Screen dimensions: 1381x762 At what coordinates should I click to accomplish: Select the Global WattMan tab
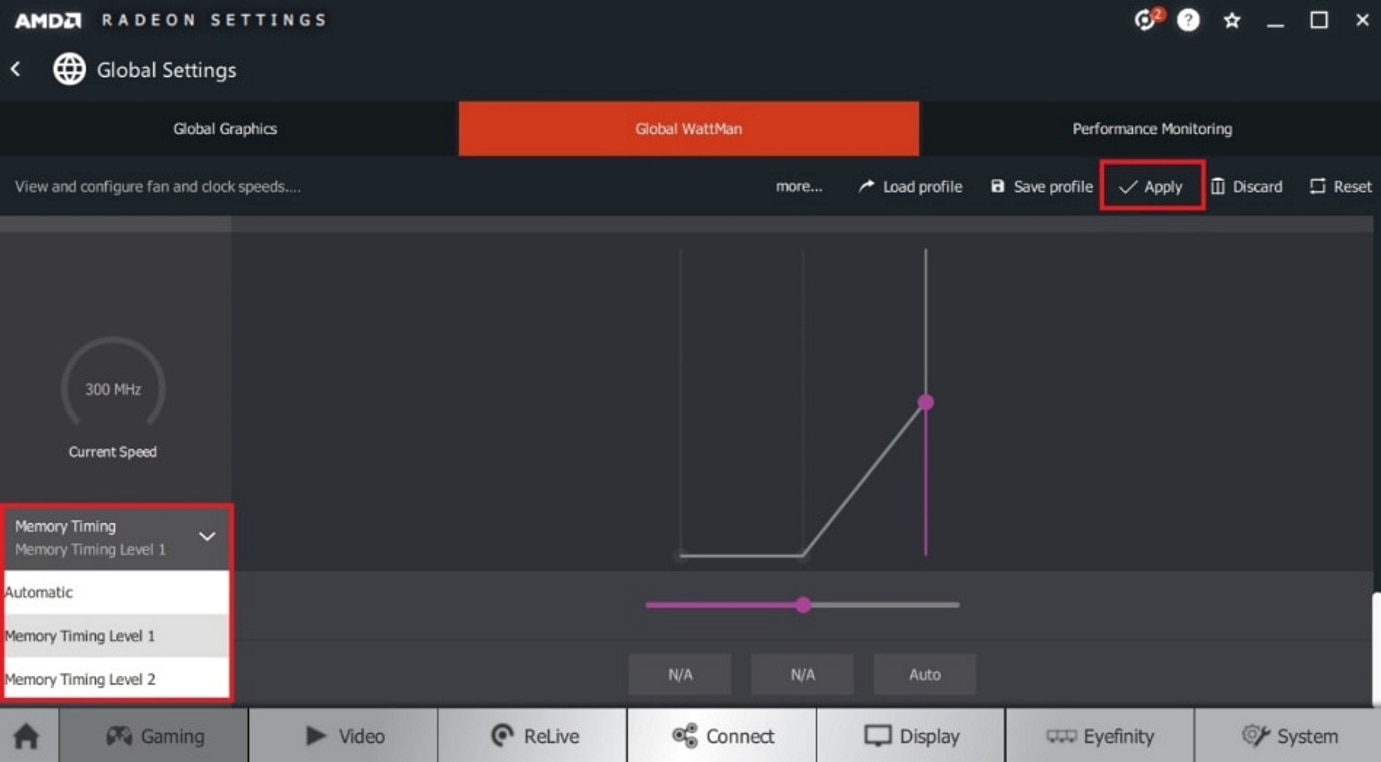coord(688,128)
